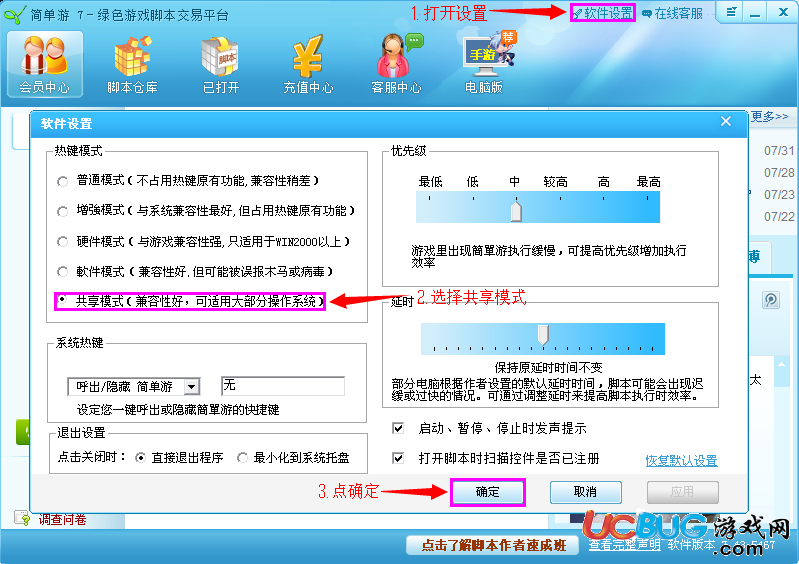Click the 软件设置 software settings link
This screenshot has height=564, width=799.
(603, 13)
